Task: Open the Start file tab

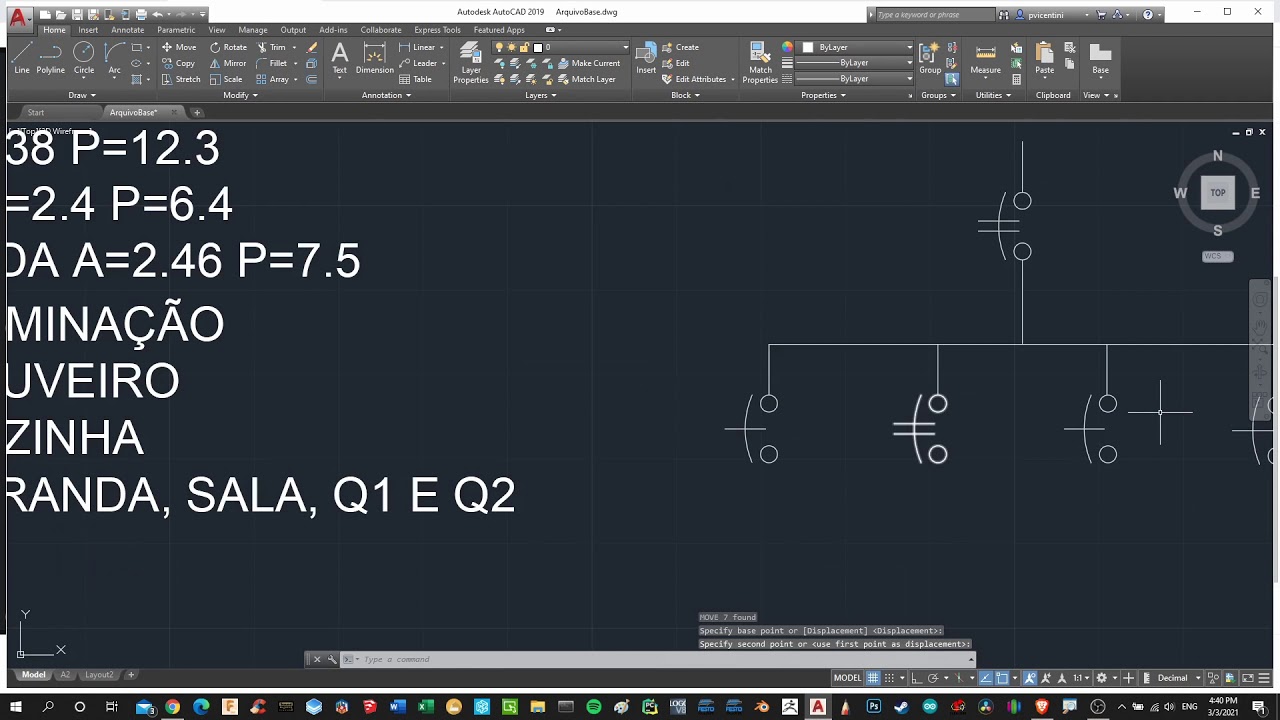Action: click(36, 112)
